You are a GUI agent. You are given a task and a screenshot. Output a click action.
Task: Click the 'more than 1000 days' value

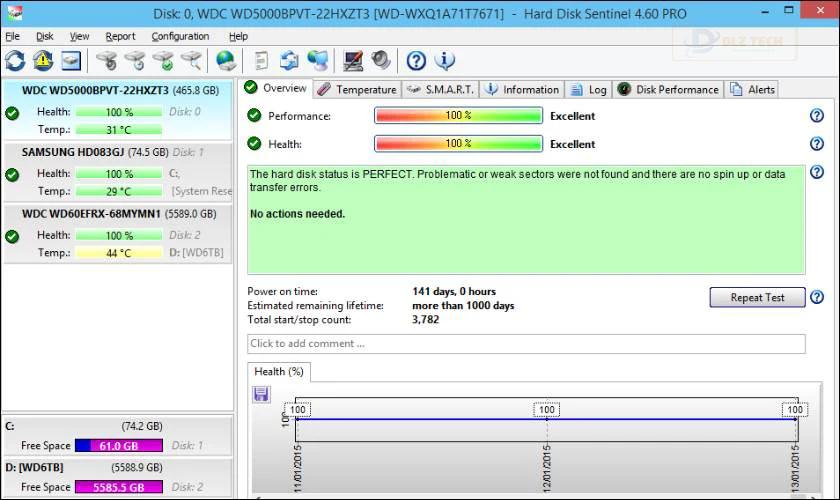(x=463, y=305)
